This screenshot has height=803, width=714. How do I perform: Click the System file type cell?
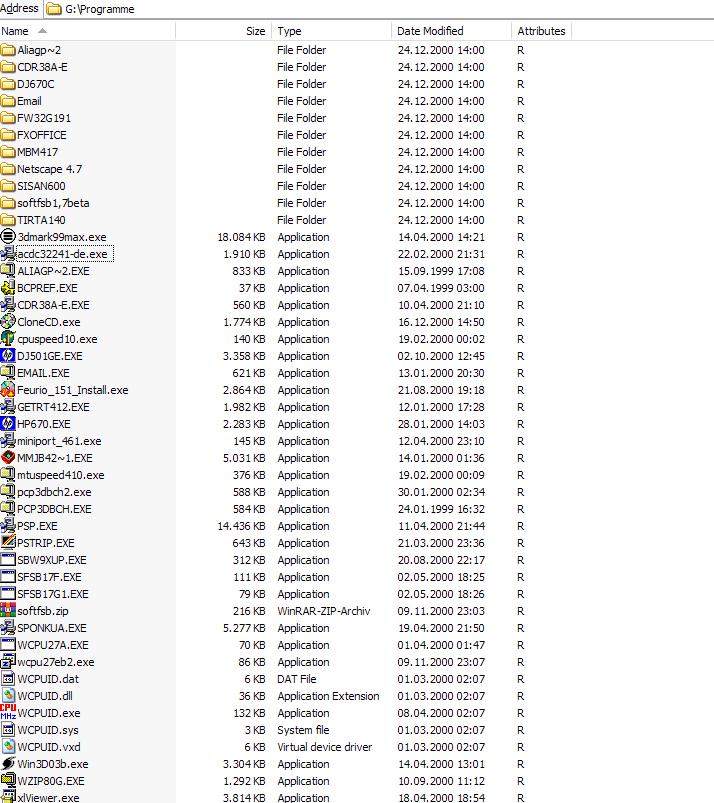click(x=303, y=730)
